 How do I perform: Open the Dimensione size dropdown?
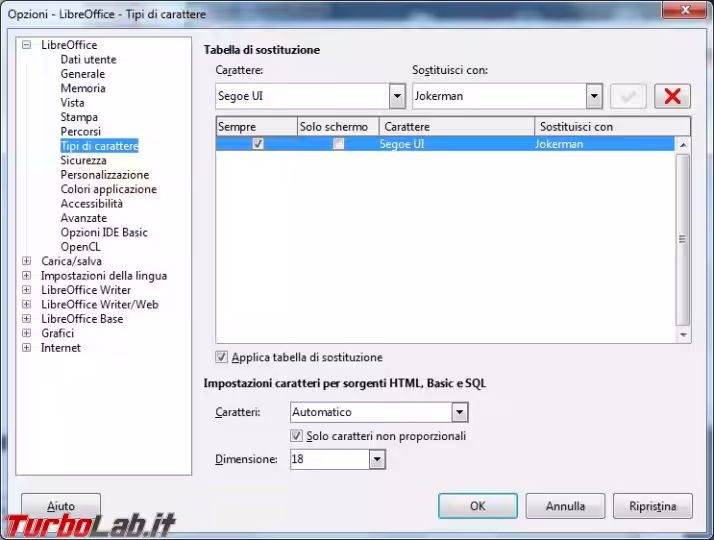point(377,459)
